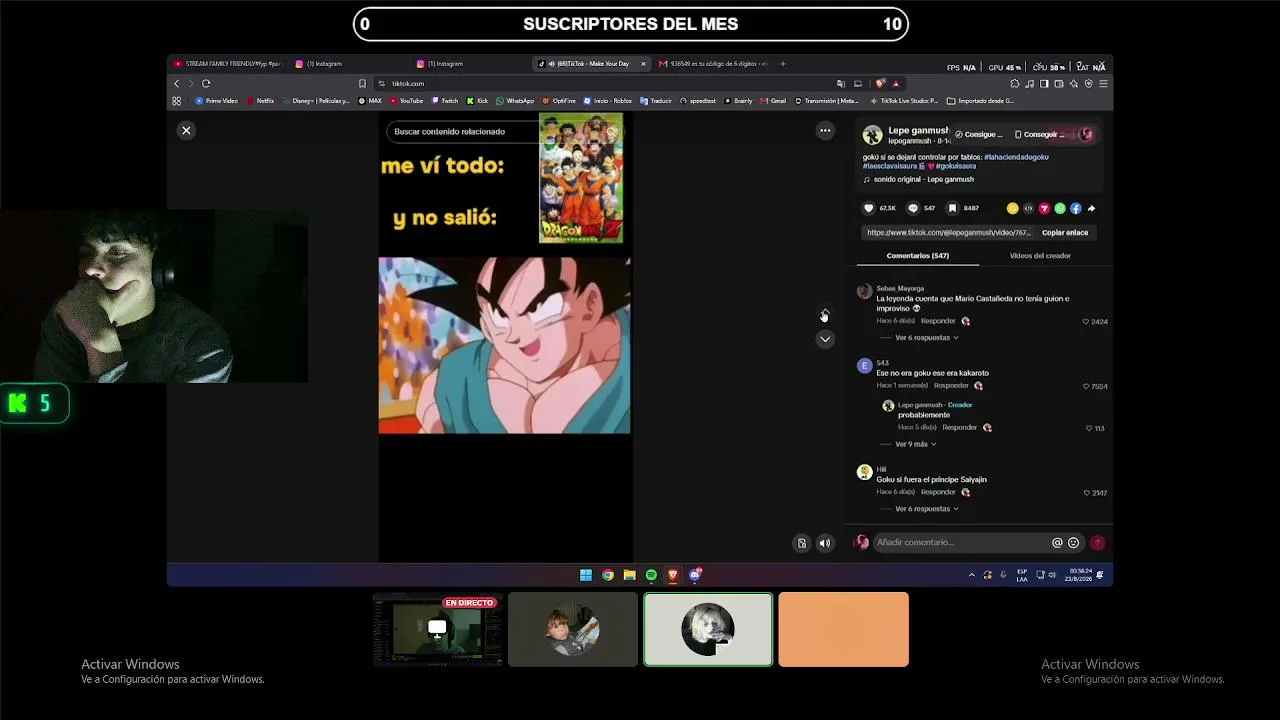Share the video to WhatsApp
This screenshot has width=1280, height=720.
(1060, 208)
